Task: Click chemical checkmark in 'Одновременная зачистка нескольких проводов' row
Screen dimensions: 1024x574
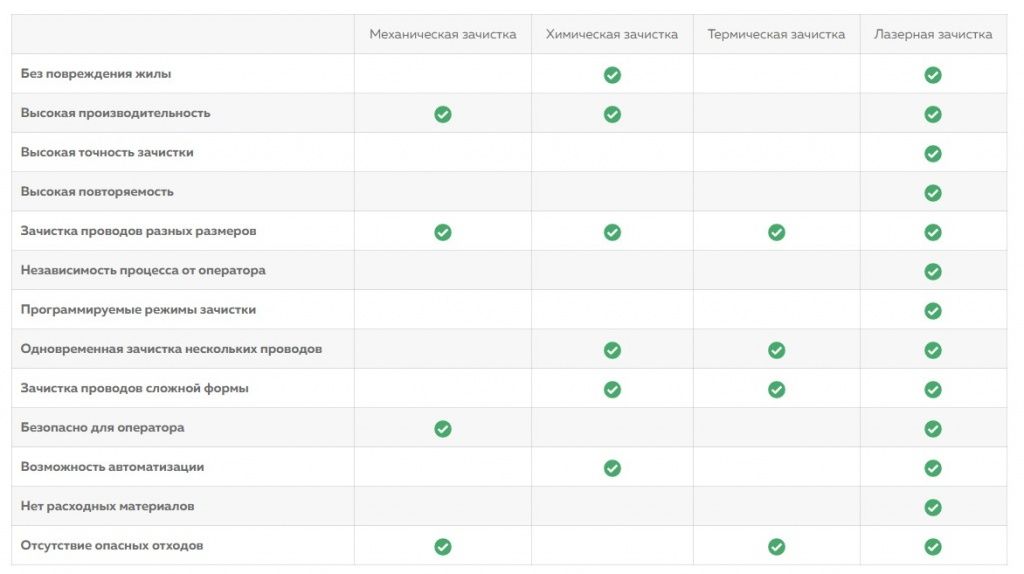Action: pos(612,350)
